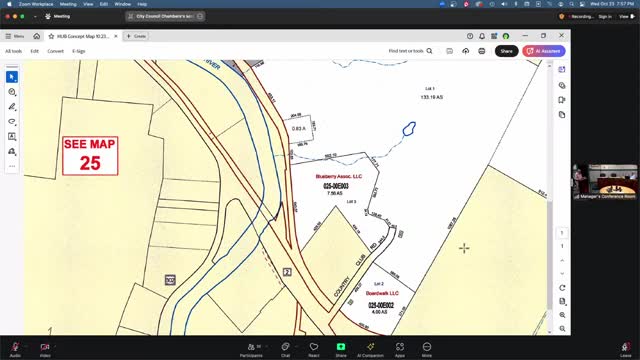
Task: Rotate the page with the rotate icon
Action: pyautogui.click(x=562, y=288)
